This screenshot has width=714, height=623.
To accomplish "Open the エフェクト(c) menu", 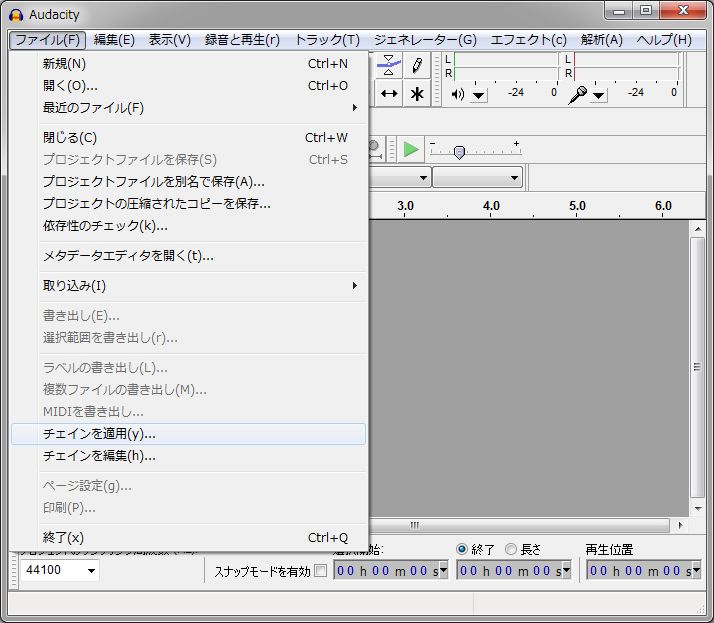I will pos(529,40).
